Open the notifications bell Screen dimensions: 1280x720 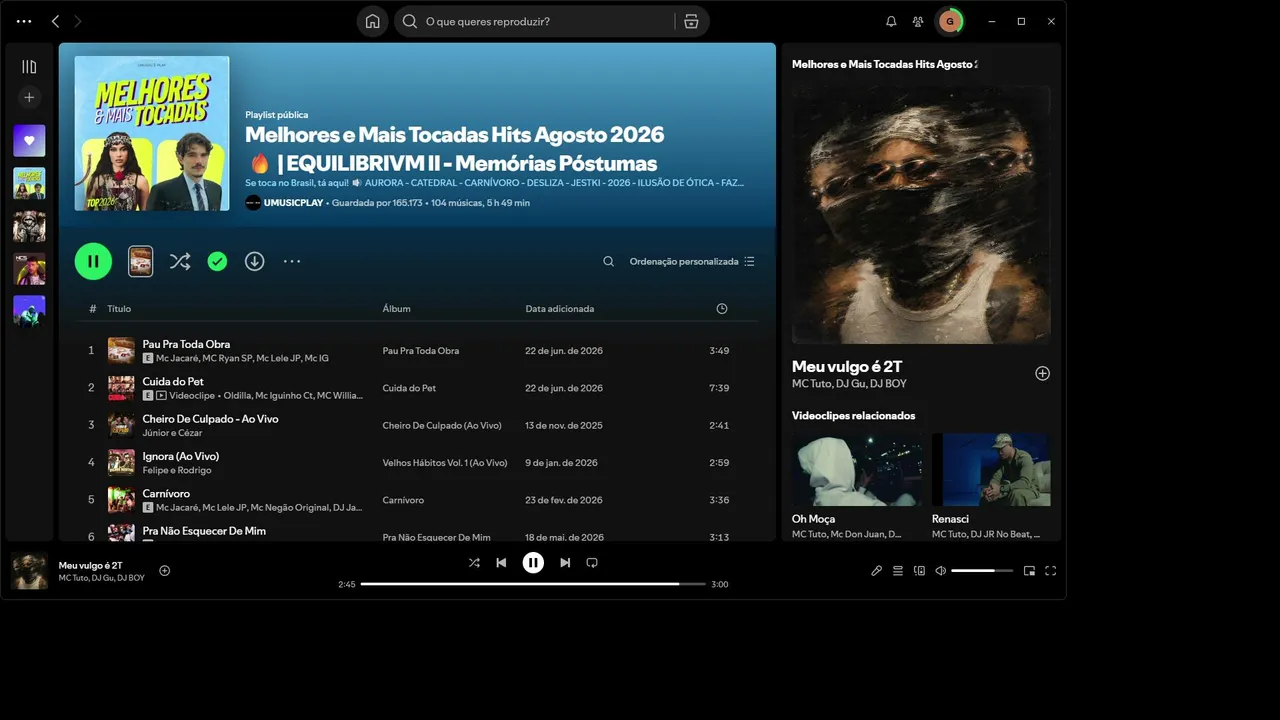891,21
